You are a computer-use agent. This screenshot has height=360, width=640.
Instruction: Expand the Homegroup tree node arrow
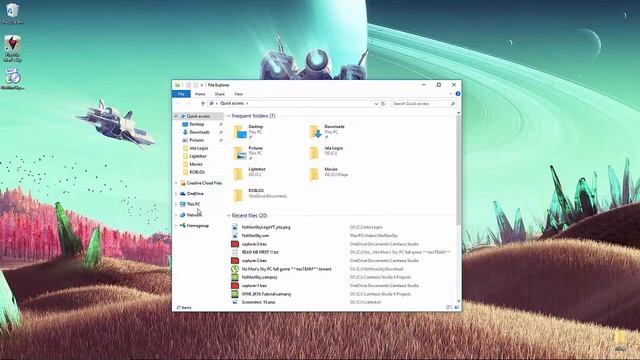176,226
